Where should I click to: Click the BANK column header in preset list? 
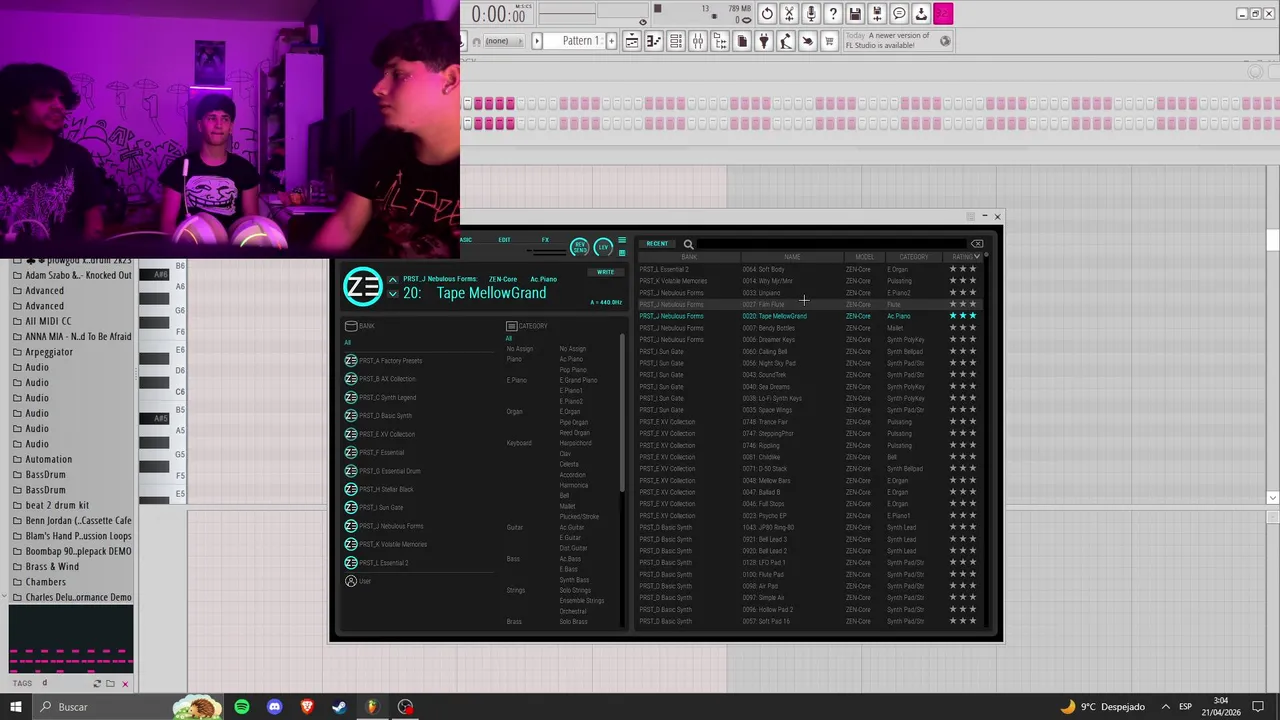point(689,257)
